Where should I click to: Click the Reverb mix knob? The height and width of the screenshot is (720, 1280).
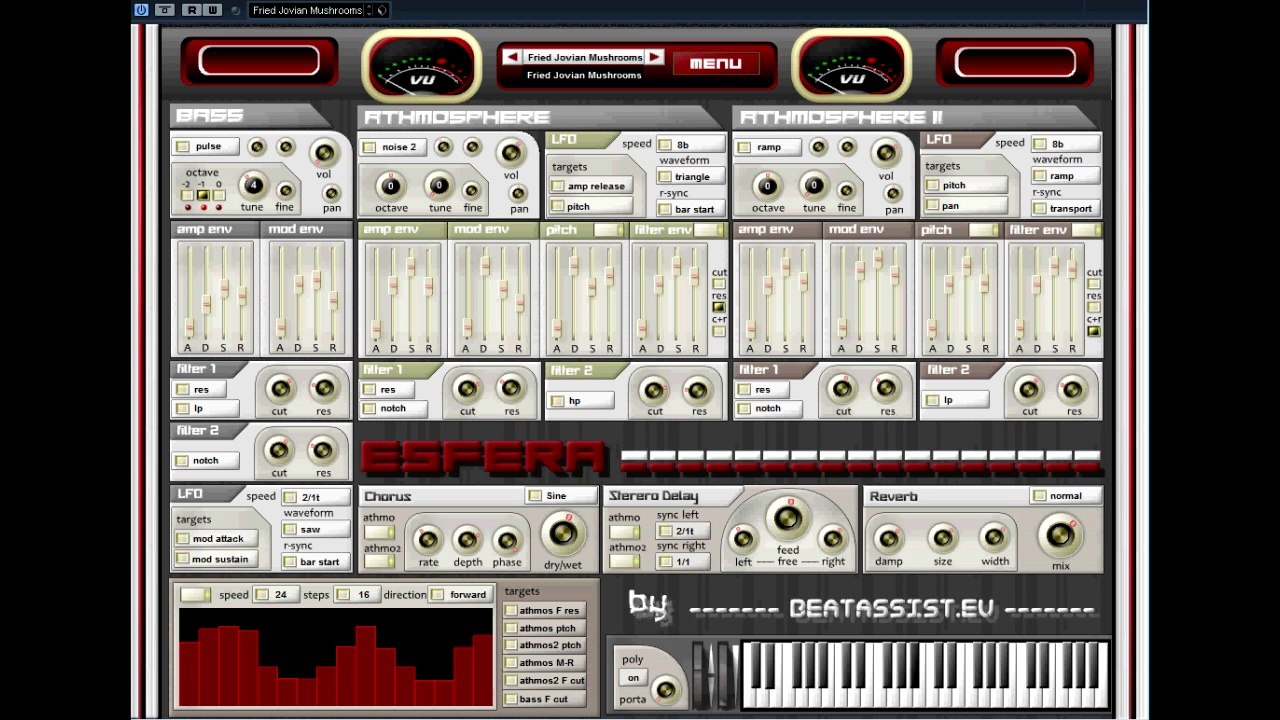(1060, 536)
